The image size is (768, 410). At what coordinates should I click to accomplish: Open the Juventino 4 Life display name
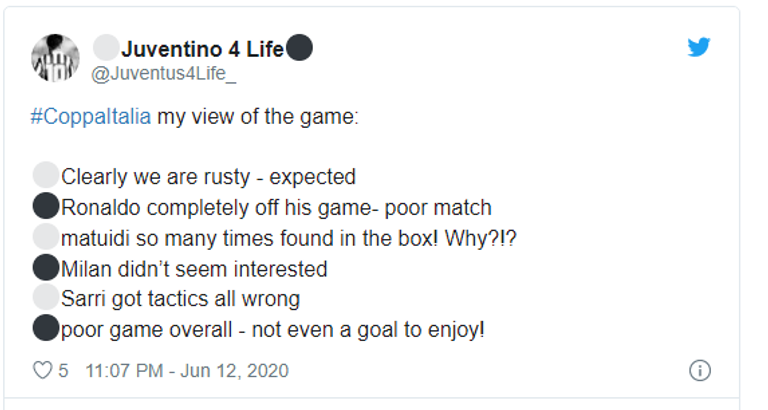pyautogui.click(x=202, y=49)
